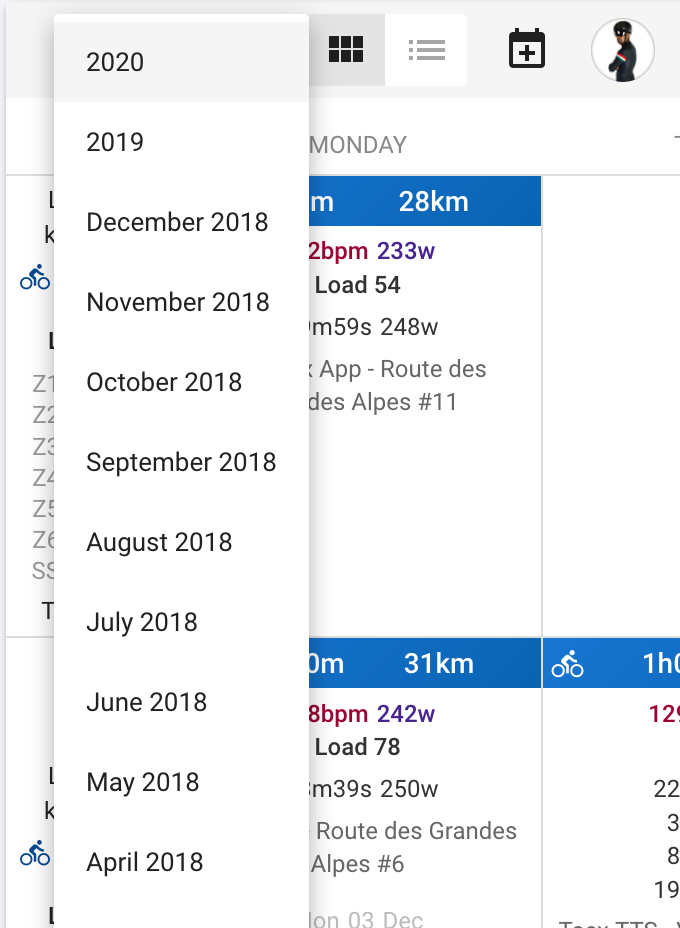Go to June 2018

tap(181, 702)
